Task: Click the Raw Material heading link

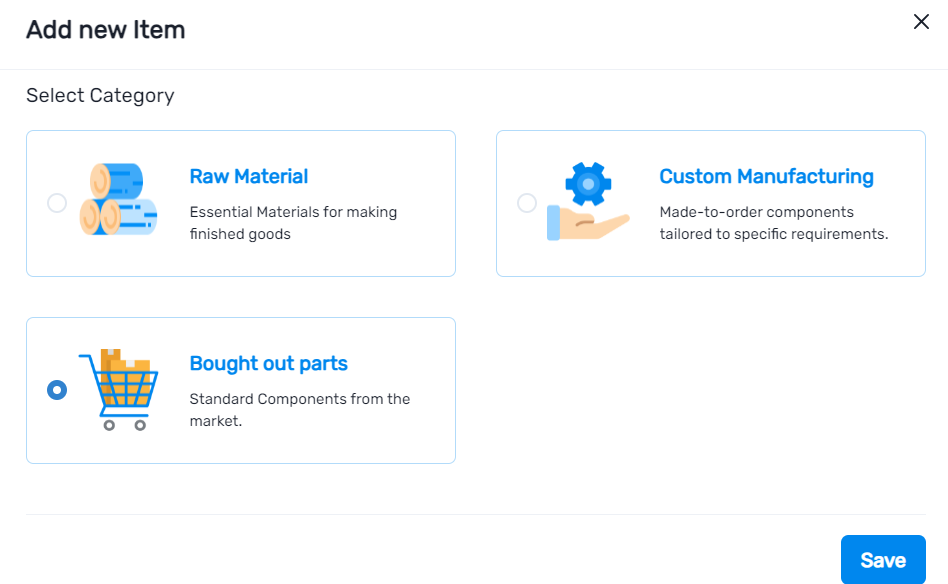Action: (248, 176)
